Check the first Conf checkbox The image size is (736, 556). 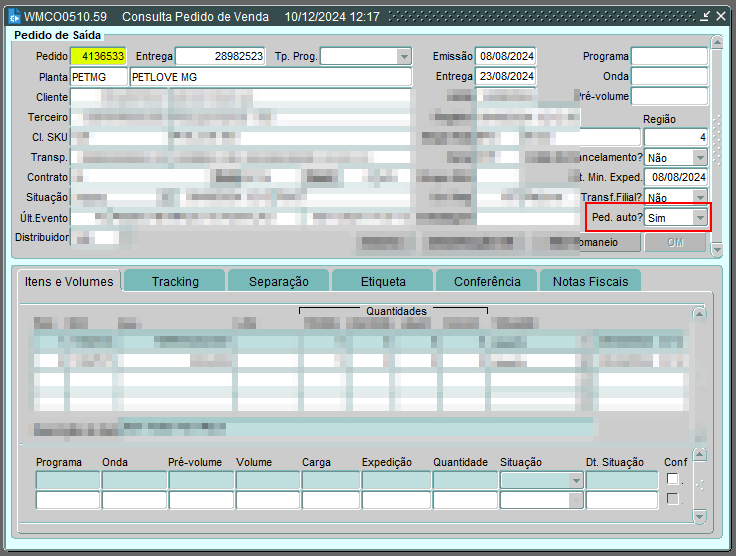[673, 479]
